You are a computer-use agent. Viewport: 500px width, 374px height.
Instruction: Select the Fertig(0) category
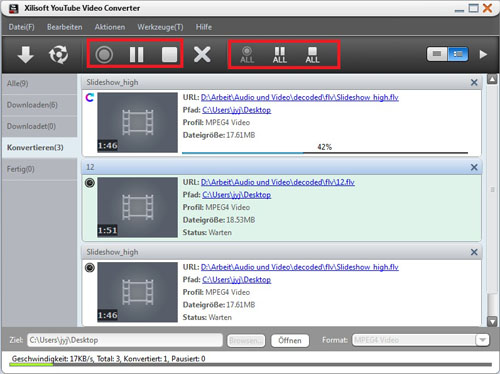pyautogui.click(x=39, y=169)
